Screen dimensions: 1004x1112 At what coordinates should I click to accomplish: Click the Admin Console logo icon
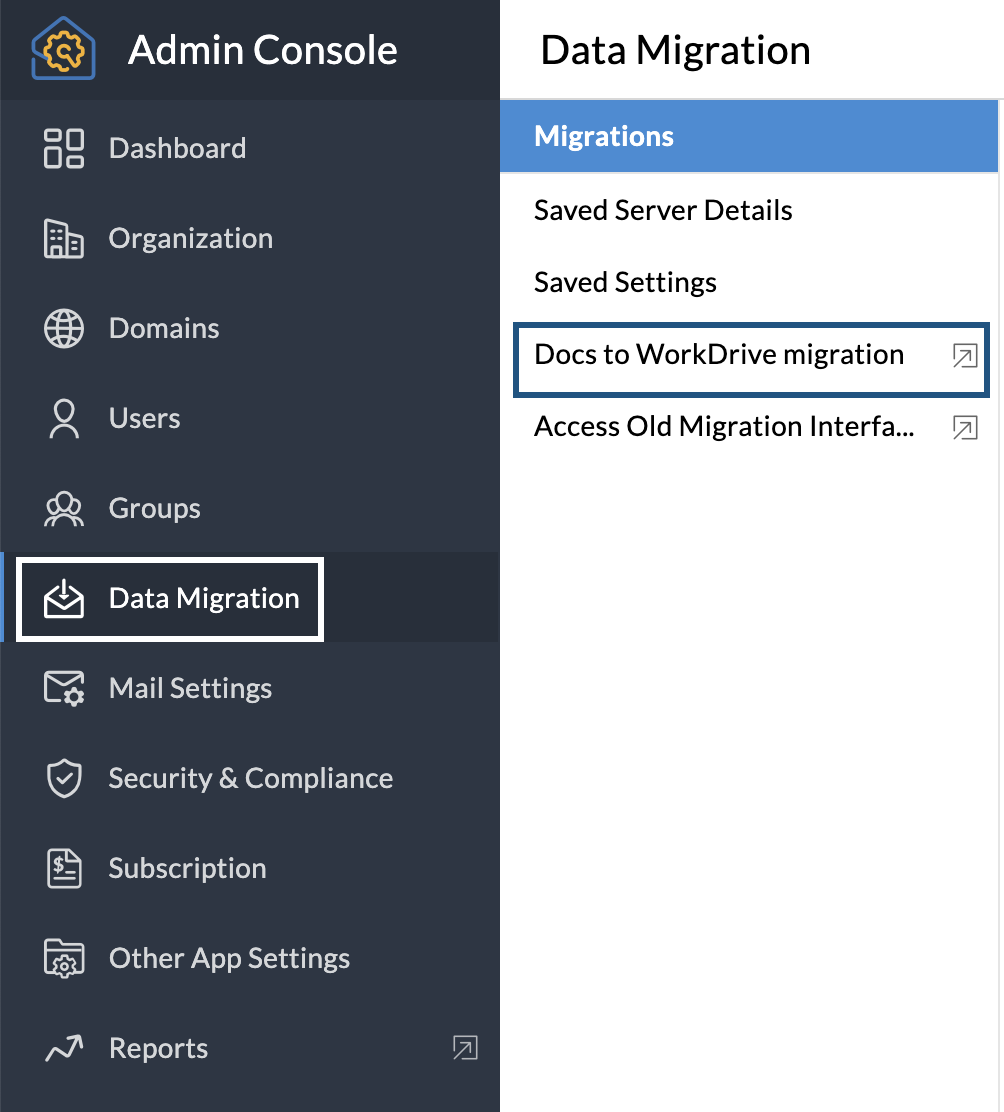(x=64, y=48)
